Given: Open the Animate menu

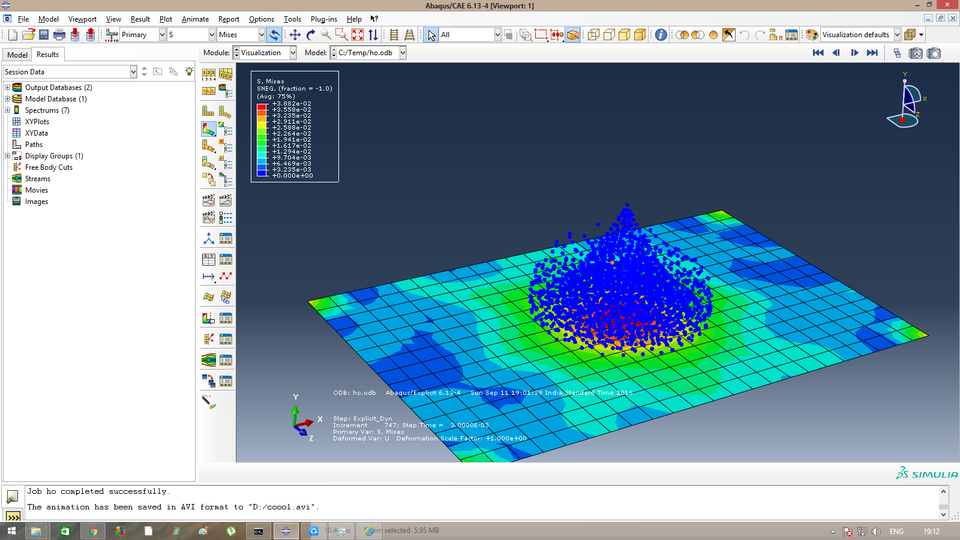Looking at the screenshot, I should click(x=195, y=19).
